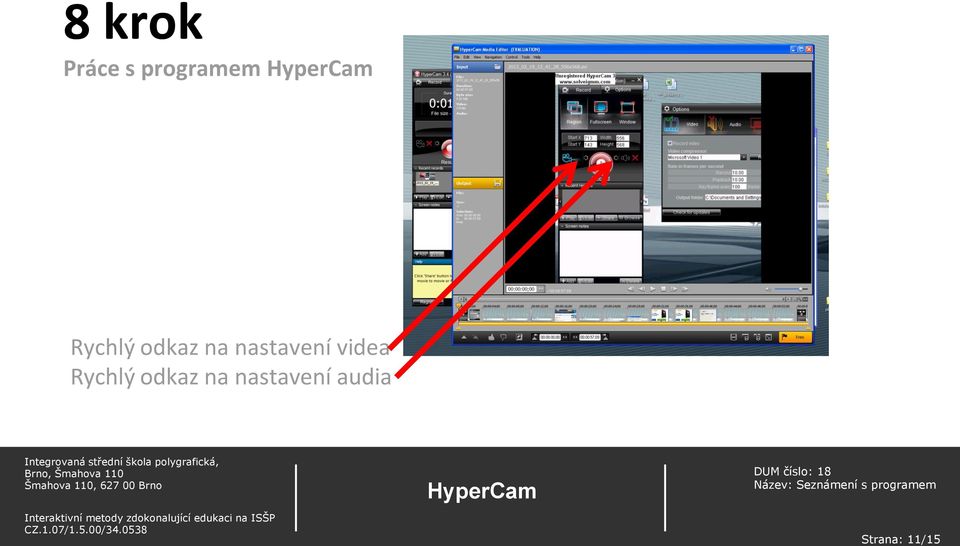
Task: Step forward one frame in player
Action: coord(673,289)
